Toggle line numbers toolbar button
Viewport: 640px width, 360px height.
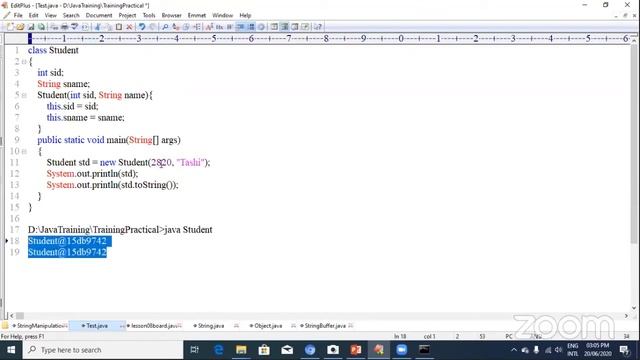coord(251,27)
